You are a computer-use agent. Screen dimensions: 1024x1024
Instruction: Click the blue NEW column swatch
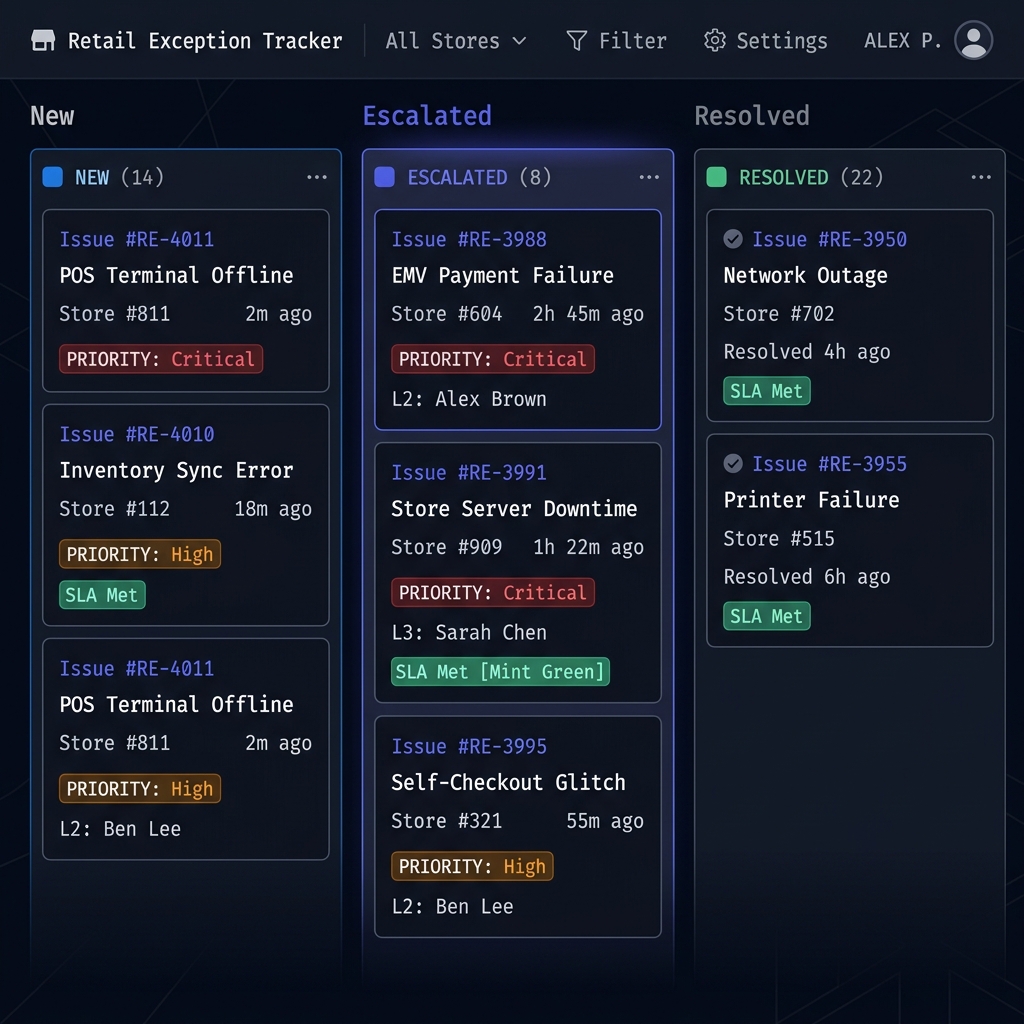(x=52, y=177)
